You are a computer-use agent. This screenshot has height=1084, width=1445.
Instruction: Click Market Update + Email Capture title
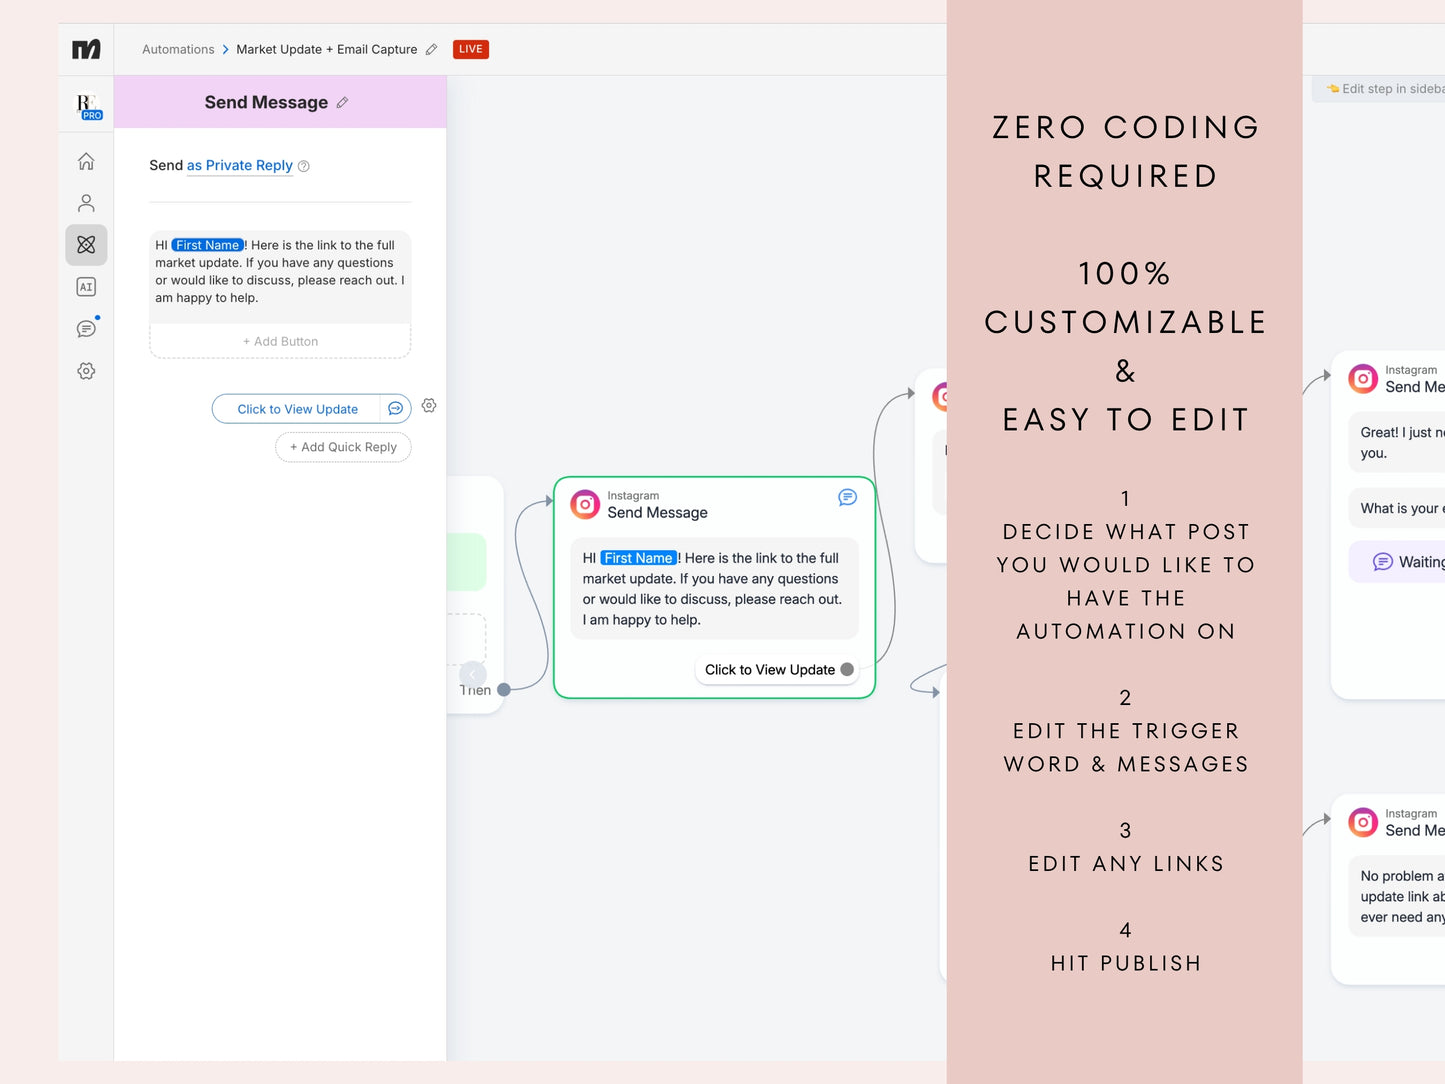coord(327,49)
